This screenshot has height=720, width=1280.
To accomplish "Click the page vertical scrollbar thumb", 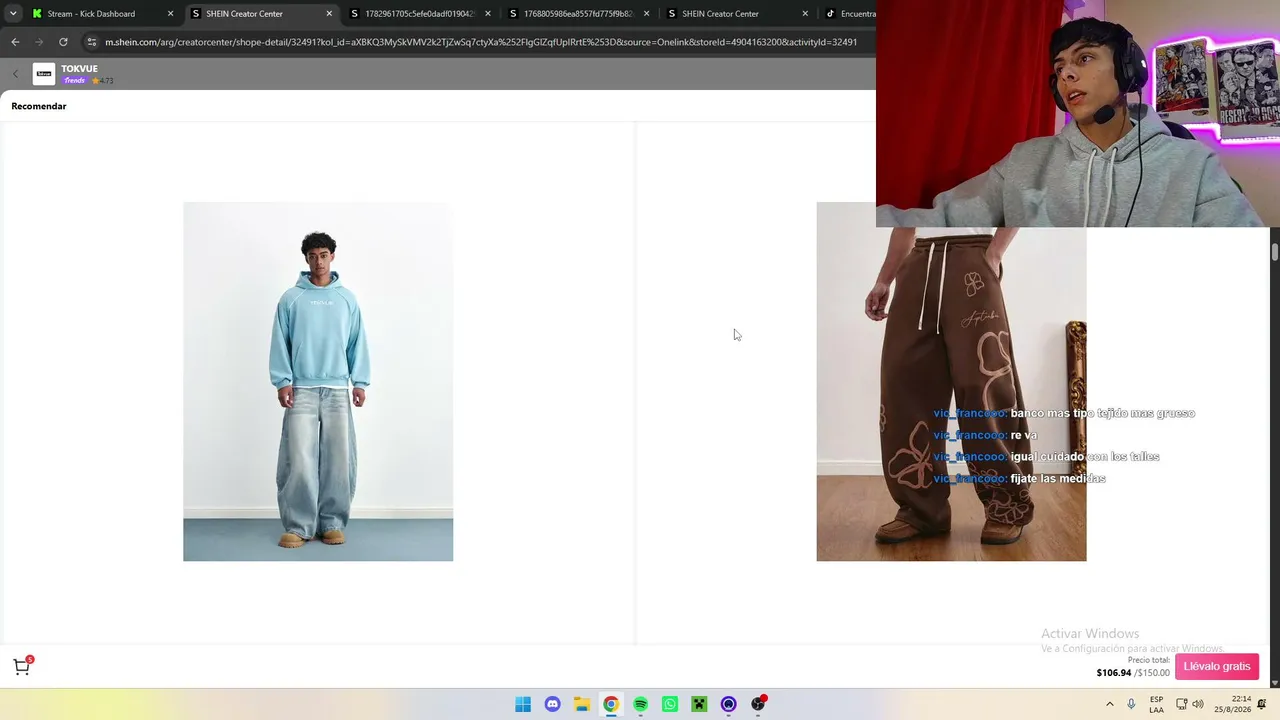I will coord(1275,252).
